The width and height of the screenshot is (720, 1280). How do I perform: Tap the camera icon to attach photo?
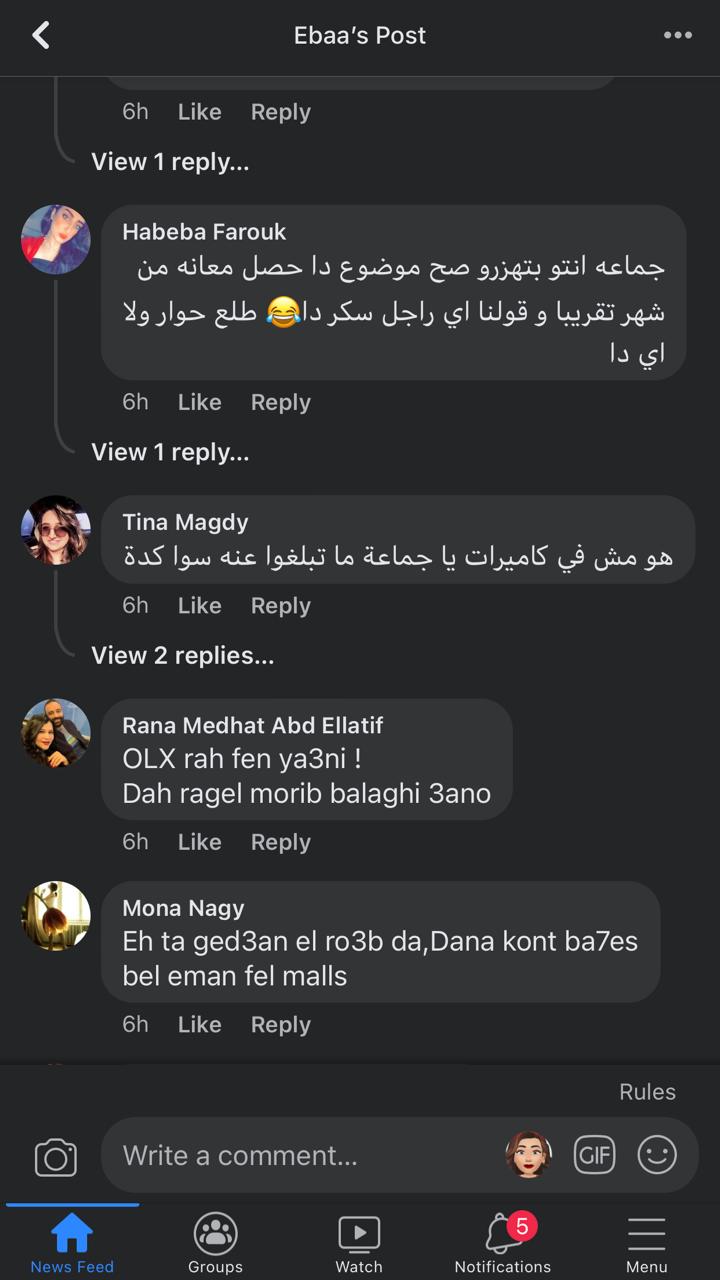click(56, 1157)
